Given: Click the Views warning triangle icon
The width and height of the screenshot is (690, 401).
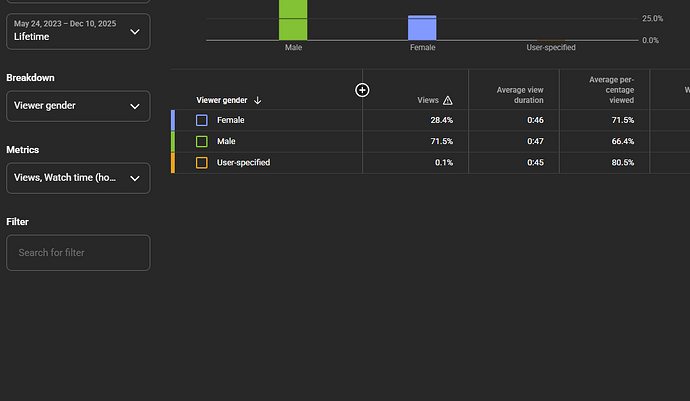Looking at the screenshot, I should (x=448, y=100).
